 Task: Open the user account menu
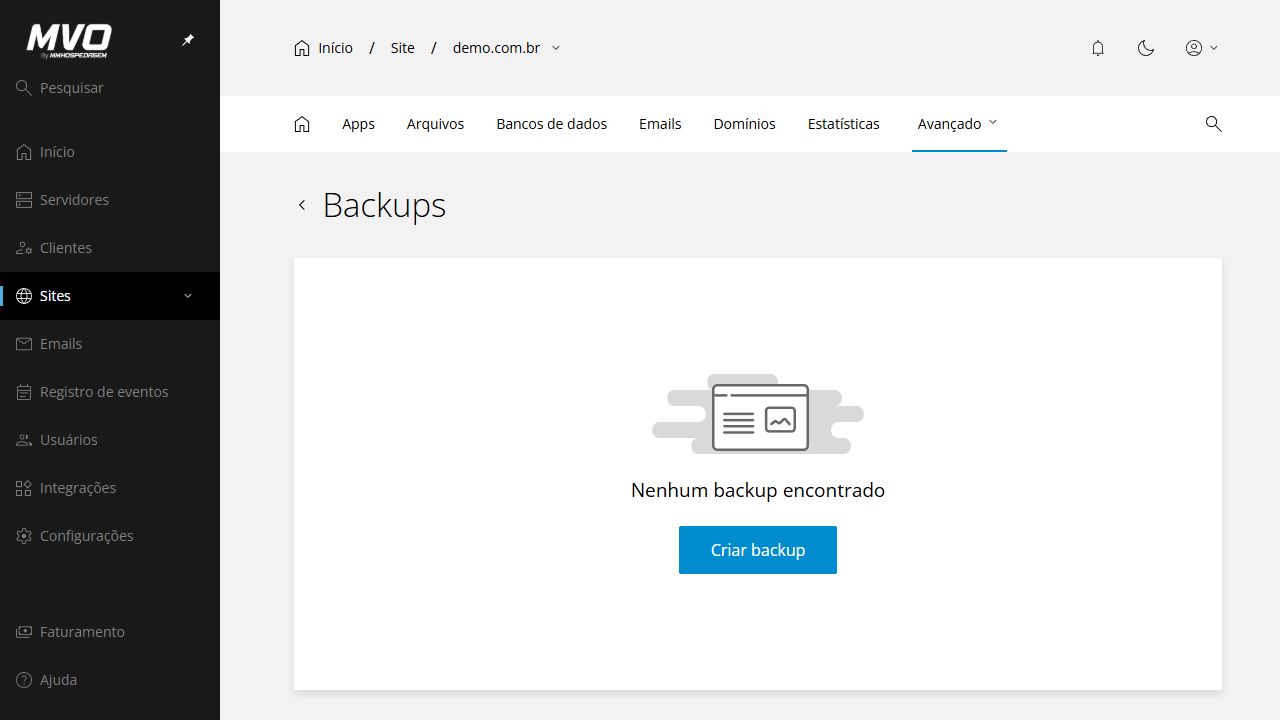pos(1201,48)
